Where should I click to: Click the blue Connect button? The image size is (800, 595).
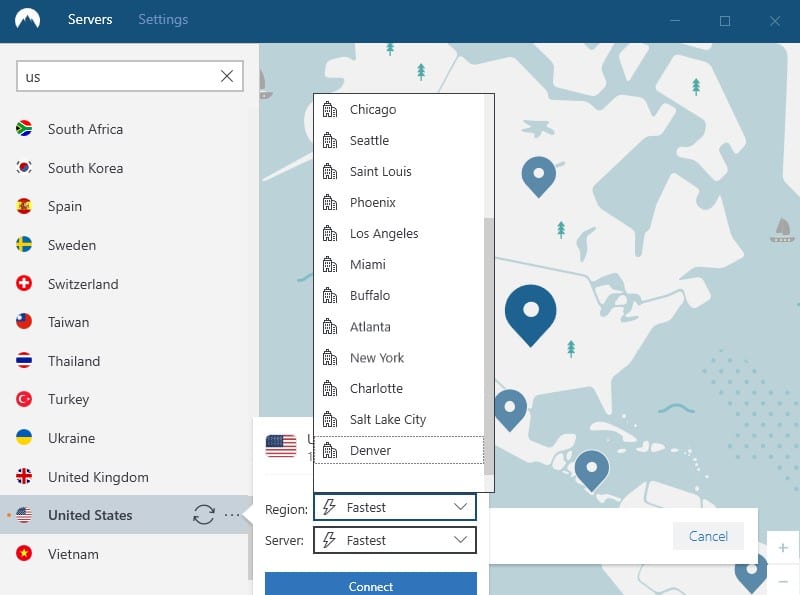371,585
